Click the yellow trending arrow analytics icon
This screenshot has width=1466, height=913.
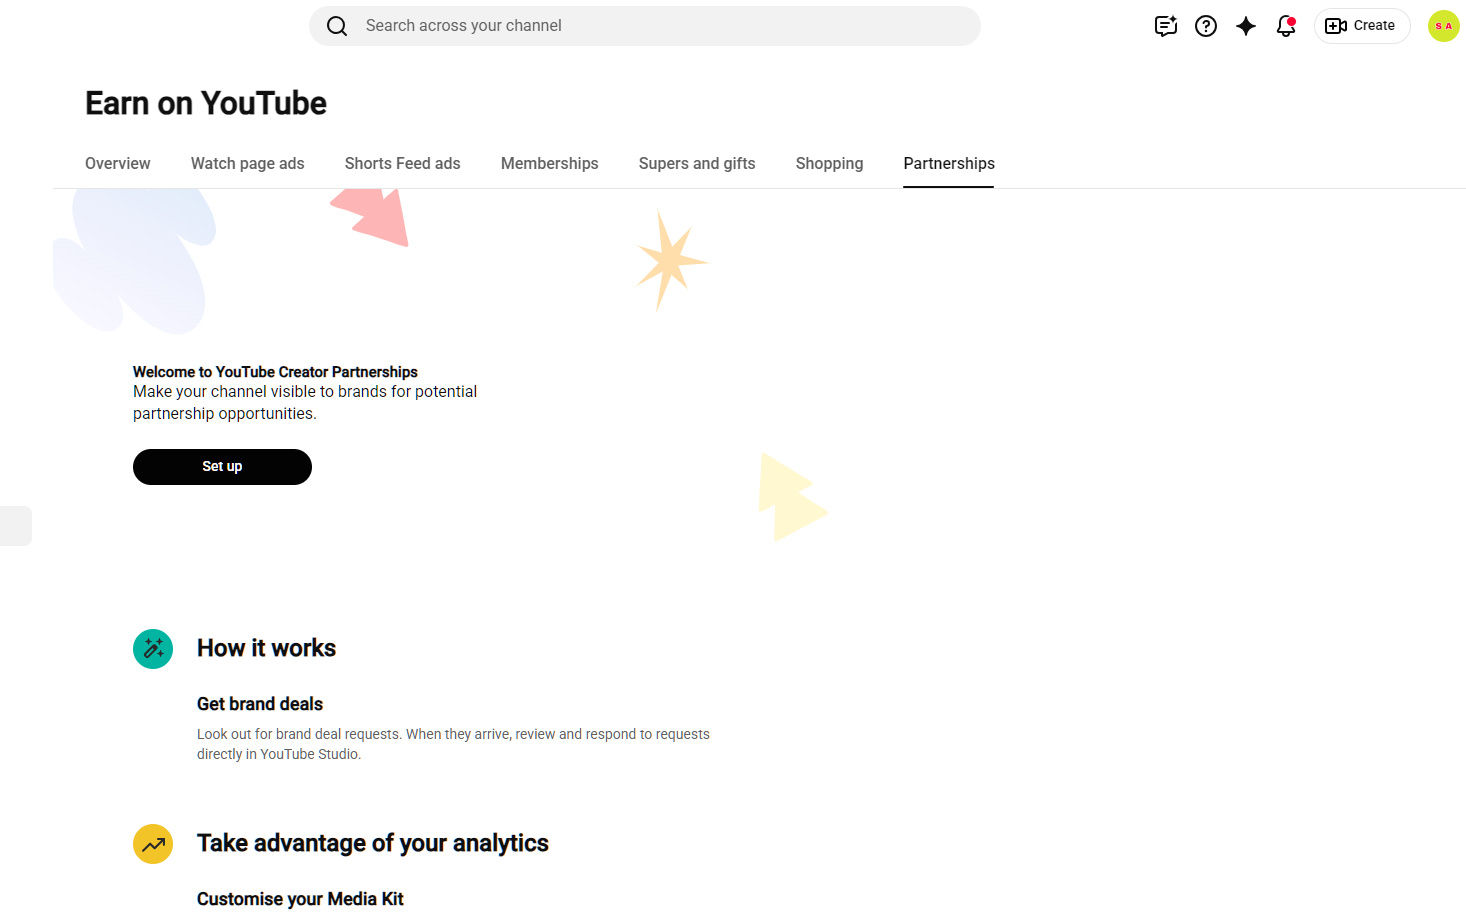[x=153, y=844]
